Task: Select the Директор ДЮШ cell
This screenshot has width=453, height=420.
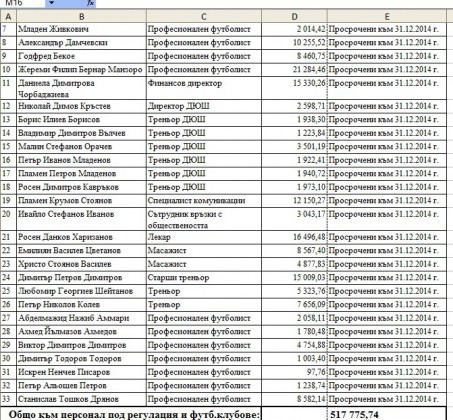Action: click(204, 106)
